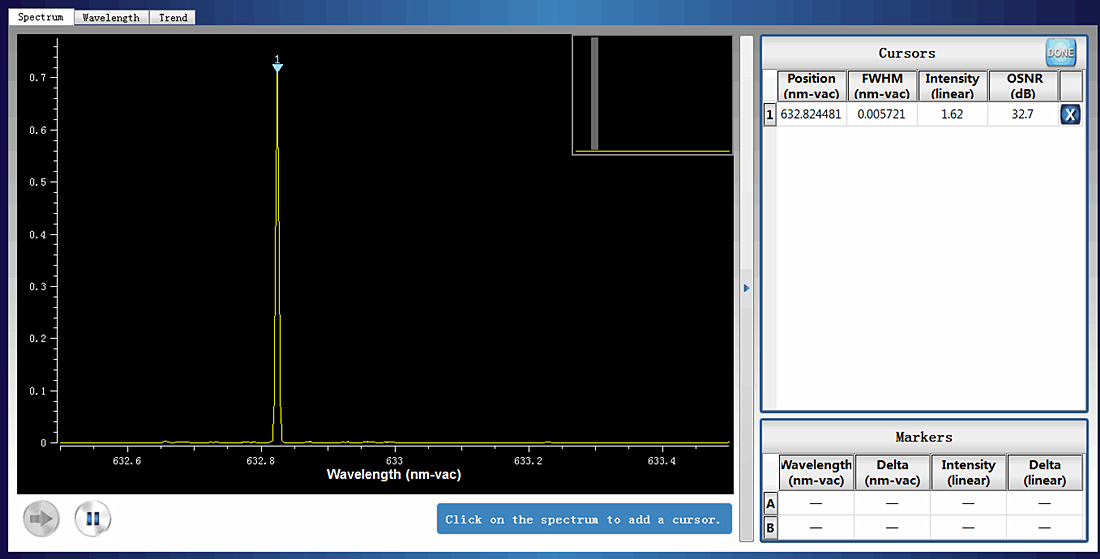Image resolution: width=1100 pixels, height=559 pixels.
Task: Click the overview thumbnail in the plot corner
Action: (652, 95)
